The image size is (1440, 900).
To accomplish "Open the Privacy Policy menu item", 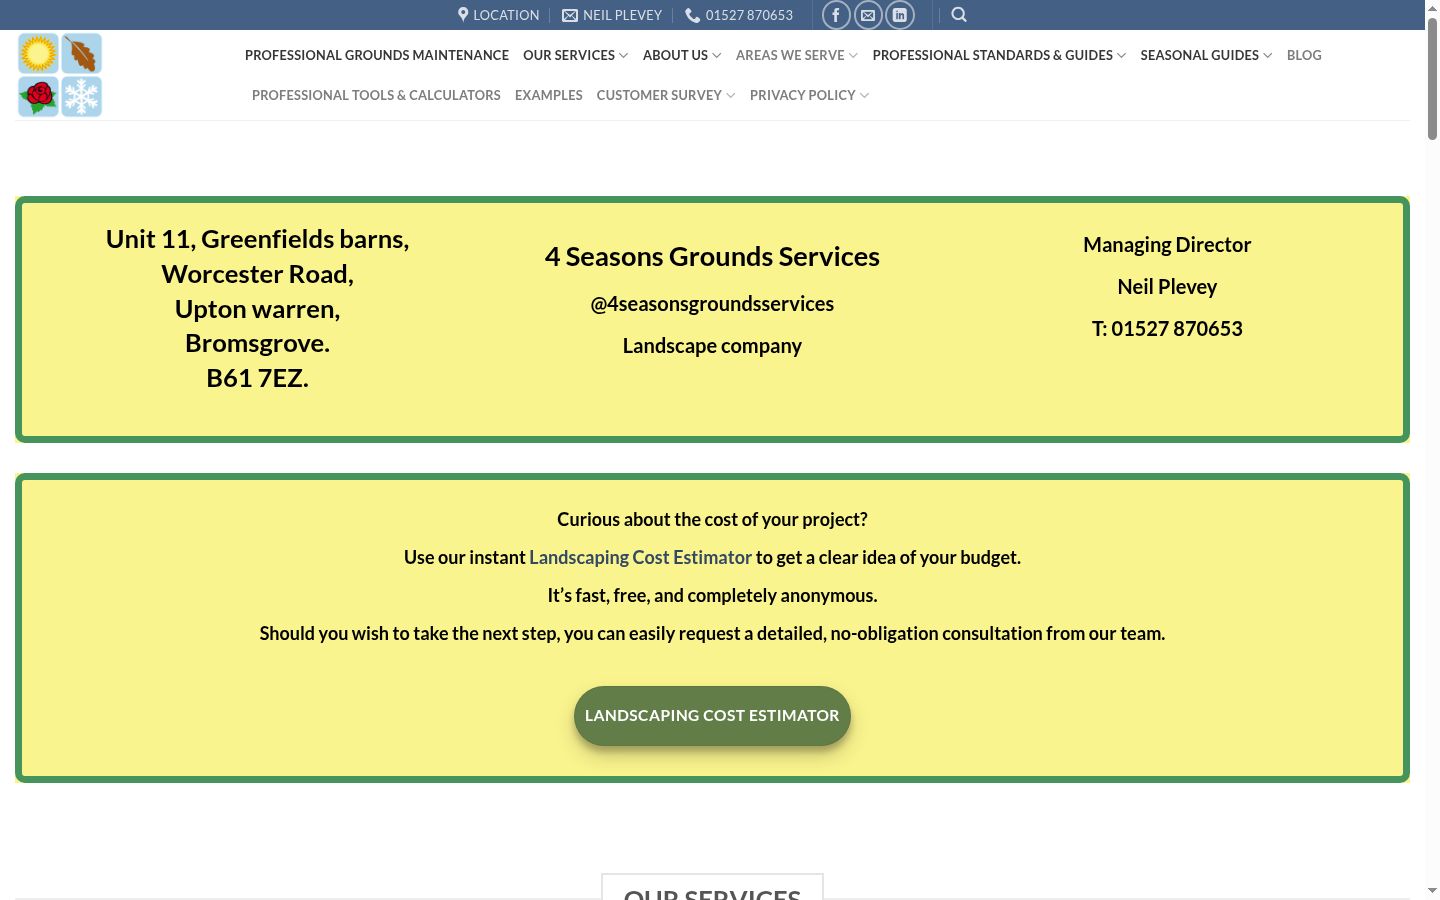I will tap(802, 95).
